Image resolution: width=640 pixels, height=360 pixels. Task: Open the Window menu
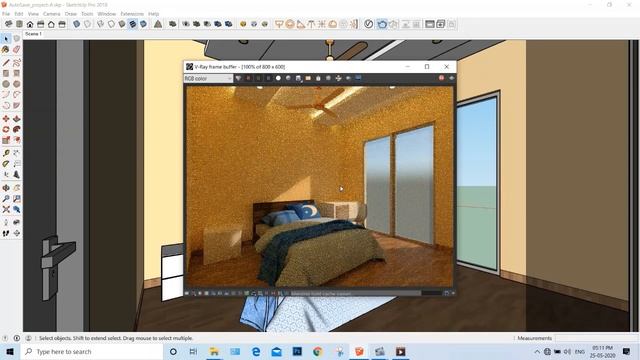point(107,14)
